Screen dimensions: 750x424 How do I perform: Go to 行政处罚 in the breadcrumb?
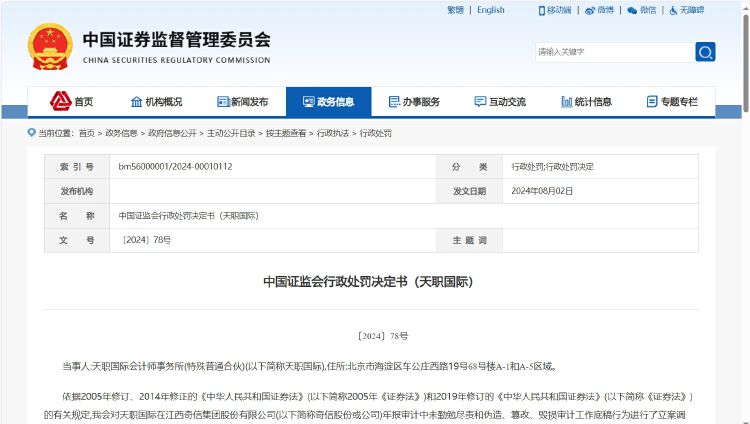(375, 133)
